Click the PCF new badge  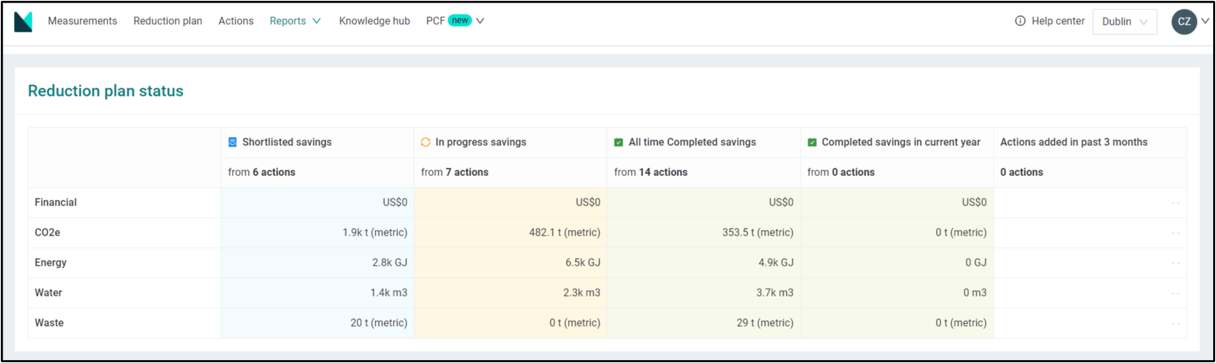pyautogui.click(x=459, y=21)
